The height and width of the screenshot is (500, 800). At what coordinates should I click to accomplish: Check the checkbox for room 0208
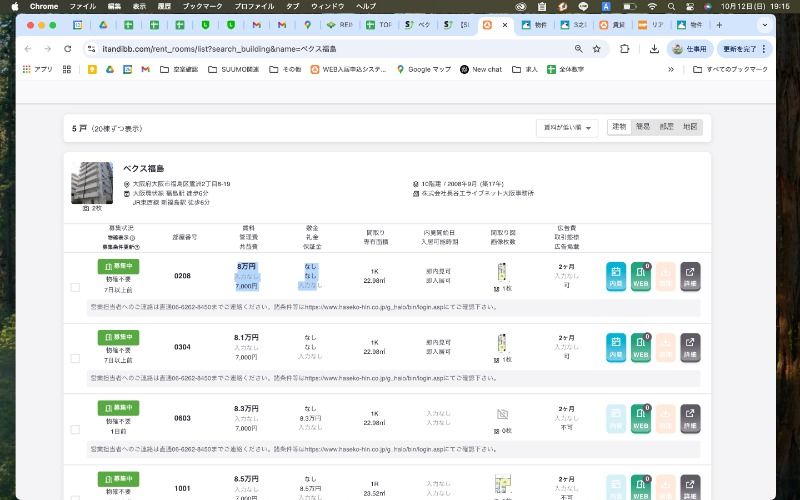point(75,287)
